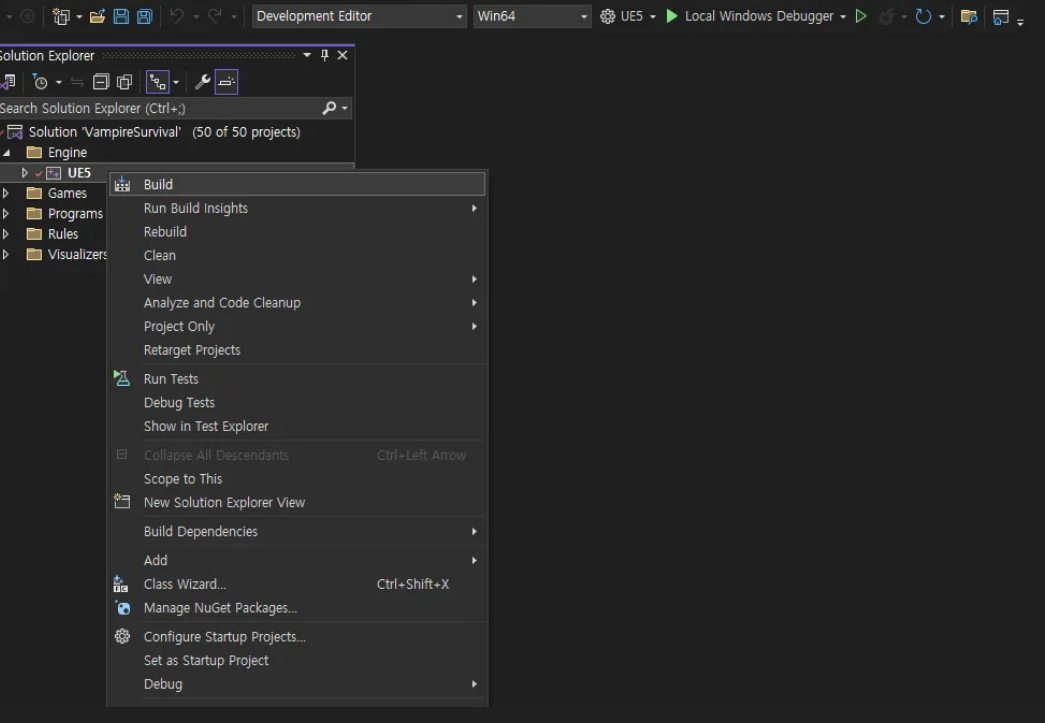Open the New Project dropdown arrow
Viewport: 1045px width, 723px height.
79,17
